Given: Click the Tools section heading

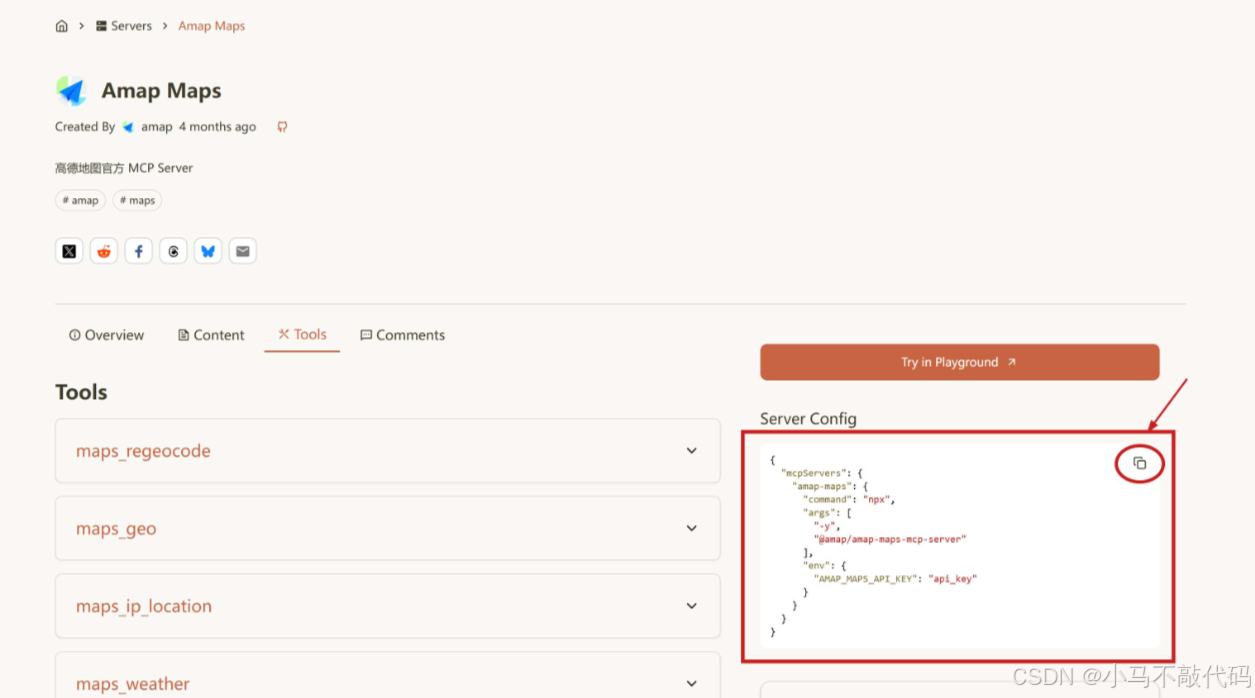Looking at the screenshot, I should [81, 392].
